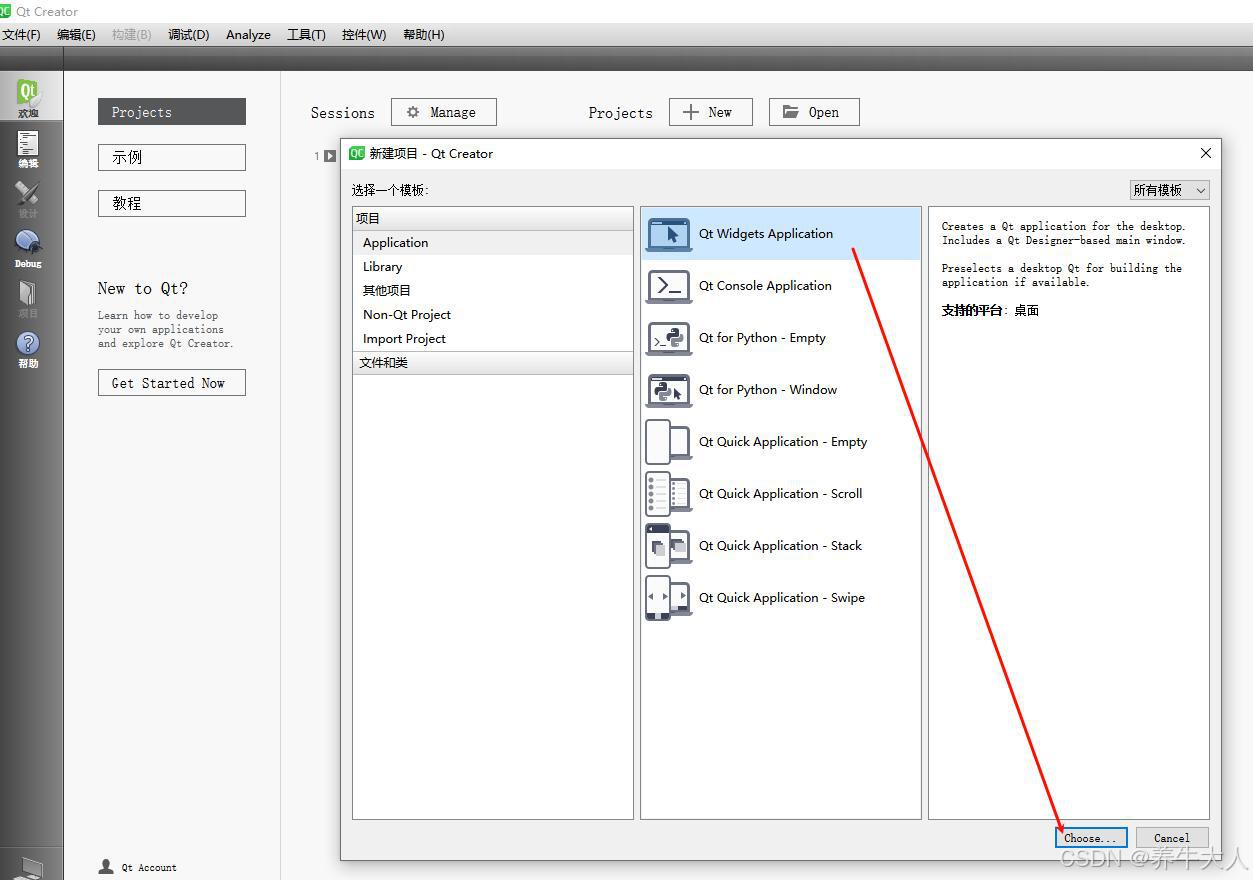Open the 工具(T) menu
The image size is (1253, 880).
[306, 34]
